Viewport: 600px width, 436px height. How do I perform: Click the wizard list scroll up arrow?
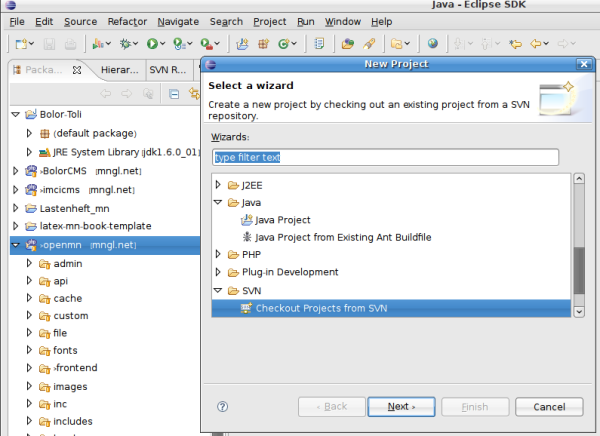pyautogui.click(x=579, y=179)
